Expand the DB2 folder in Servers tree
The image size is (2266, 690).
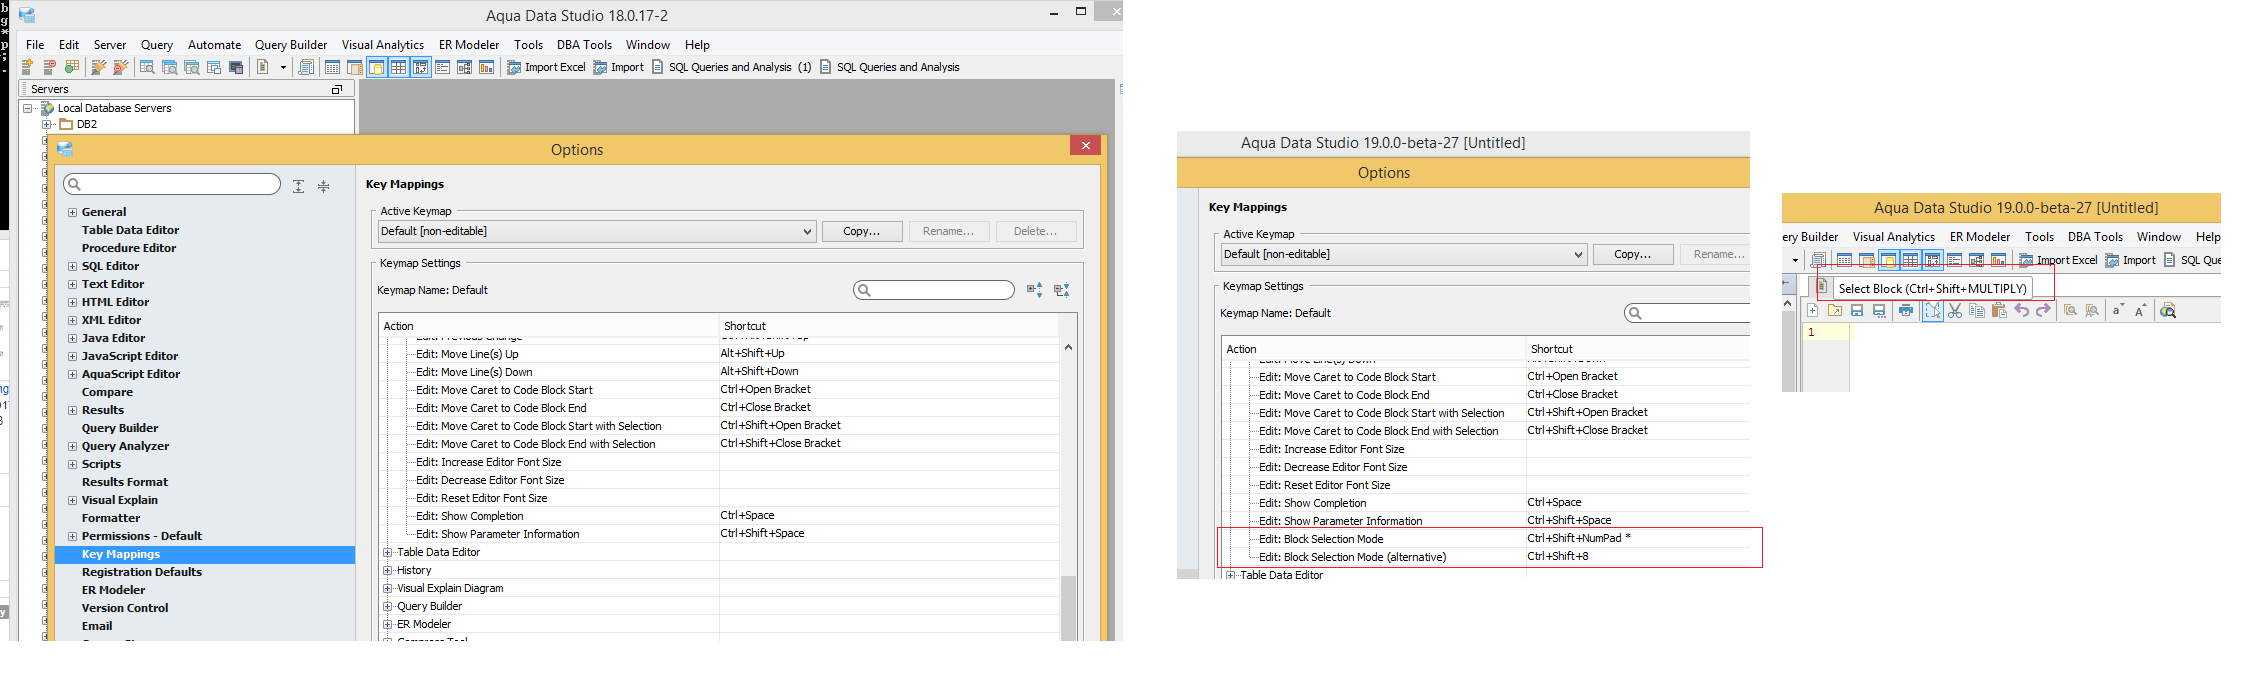coord(46,125)
